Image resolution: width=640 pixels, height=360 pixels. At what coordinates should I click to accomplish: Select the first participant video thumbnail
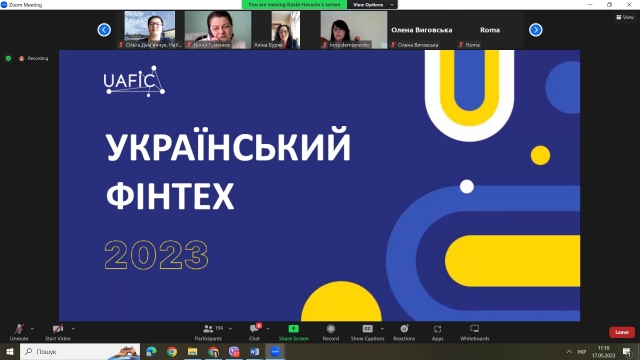click(150, 30)
